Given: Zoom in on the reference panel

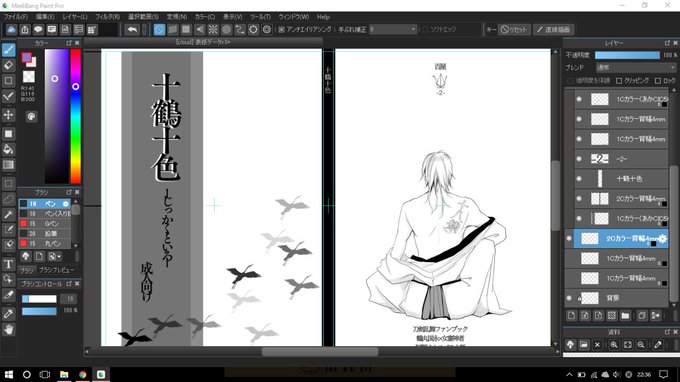Looking at the screenshot, I should (x=614, y=345).
